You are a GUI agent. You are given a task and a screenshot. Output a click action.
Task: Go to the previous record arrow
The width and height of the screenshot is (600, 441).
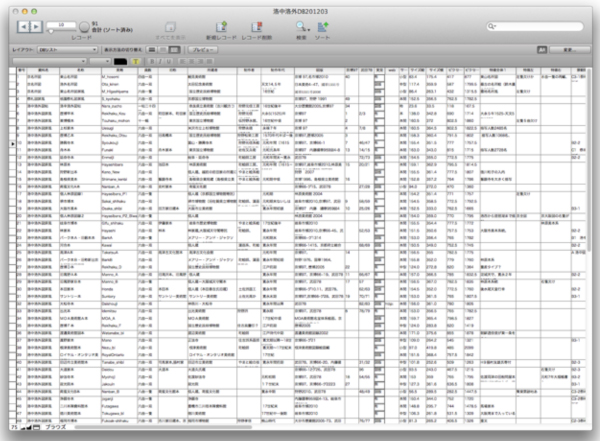(x=23, y=27)
